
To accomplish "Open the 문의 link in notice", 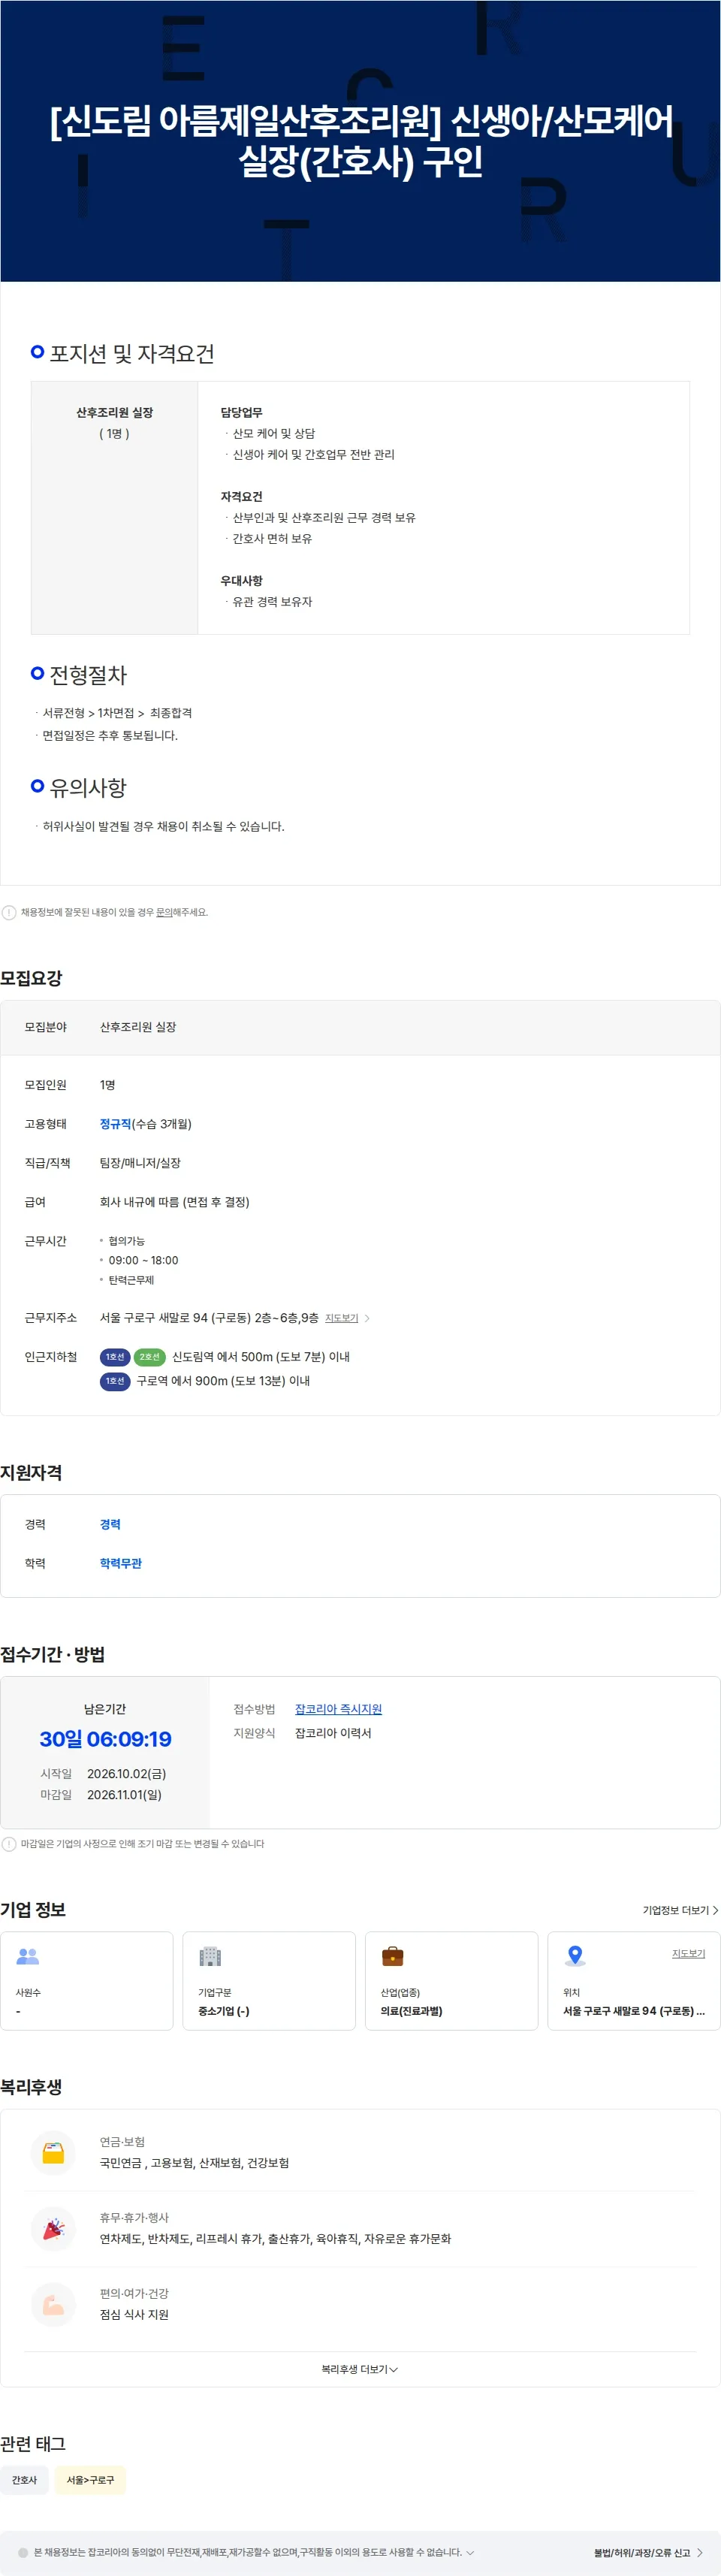I will click(164, 912).
